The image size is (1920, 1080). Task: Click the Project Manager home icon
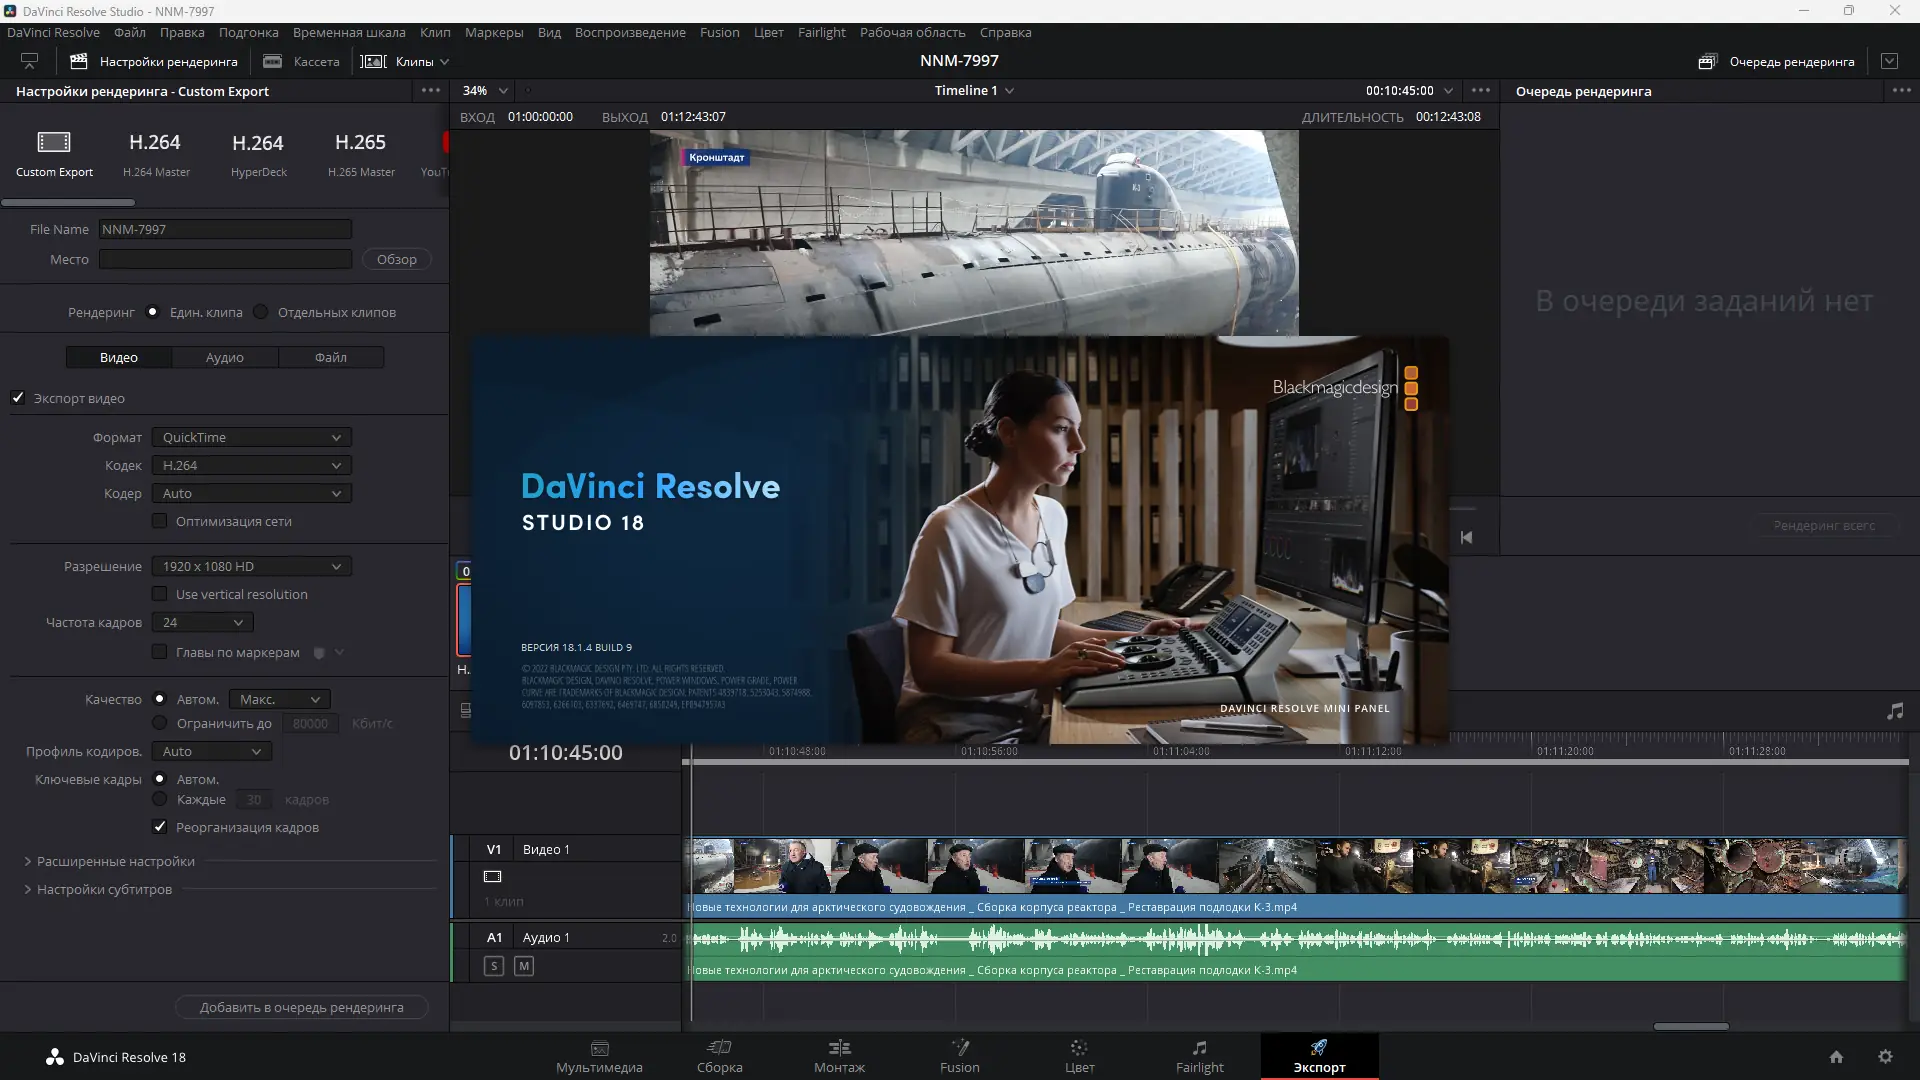pos(1836,1057)
